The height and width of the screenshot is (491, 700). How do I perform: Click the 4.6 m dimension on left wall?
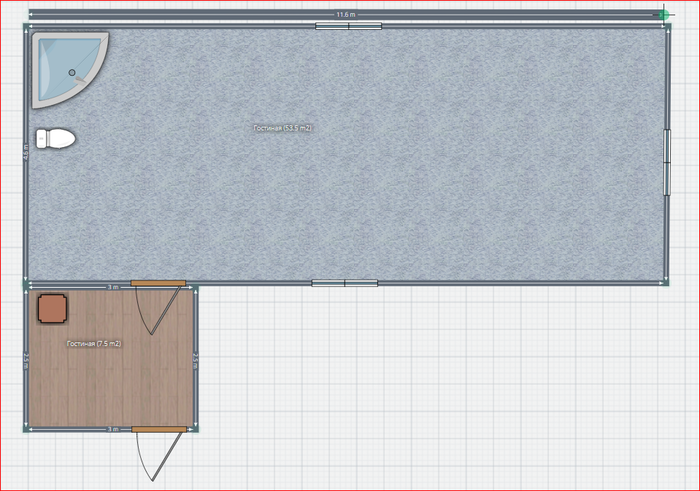click(x=25, y=153)
